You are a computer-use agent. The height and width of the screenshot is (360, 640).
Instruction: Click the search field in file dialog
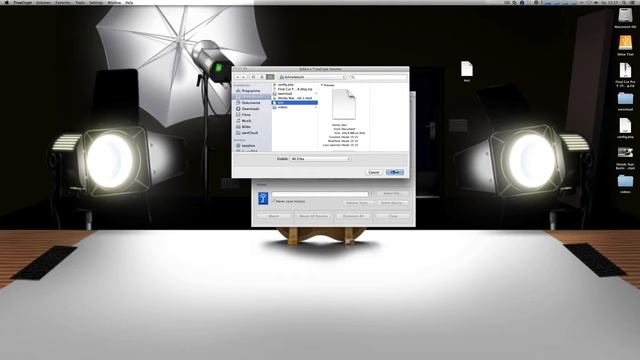378,77
